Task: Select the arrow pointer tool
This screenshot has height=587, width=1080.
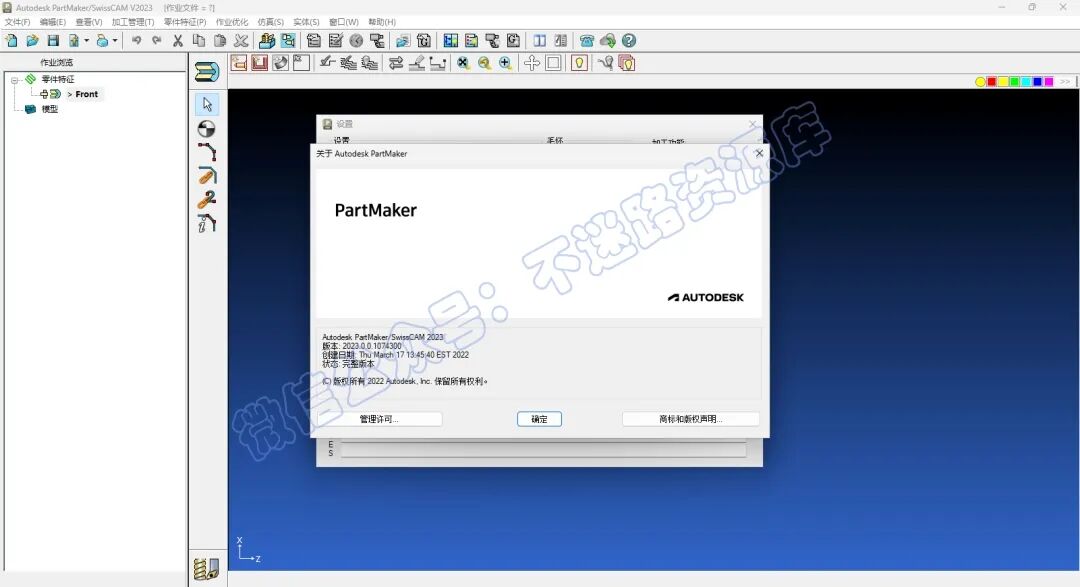Action: [207, 104]
